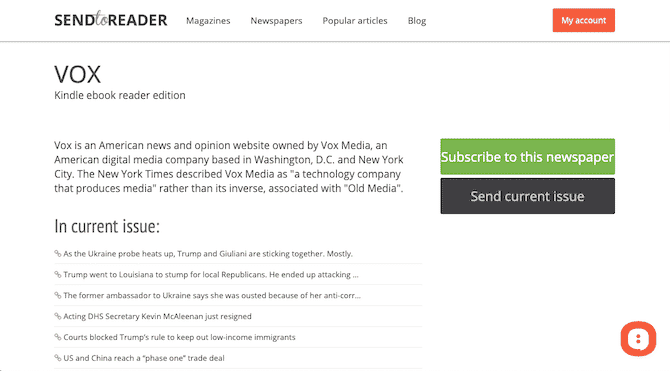Open the phase one trade deal article
This screenshot has height=371, width=670.
pos(144,358)
